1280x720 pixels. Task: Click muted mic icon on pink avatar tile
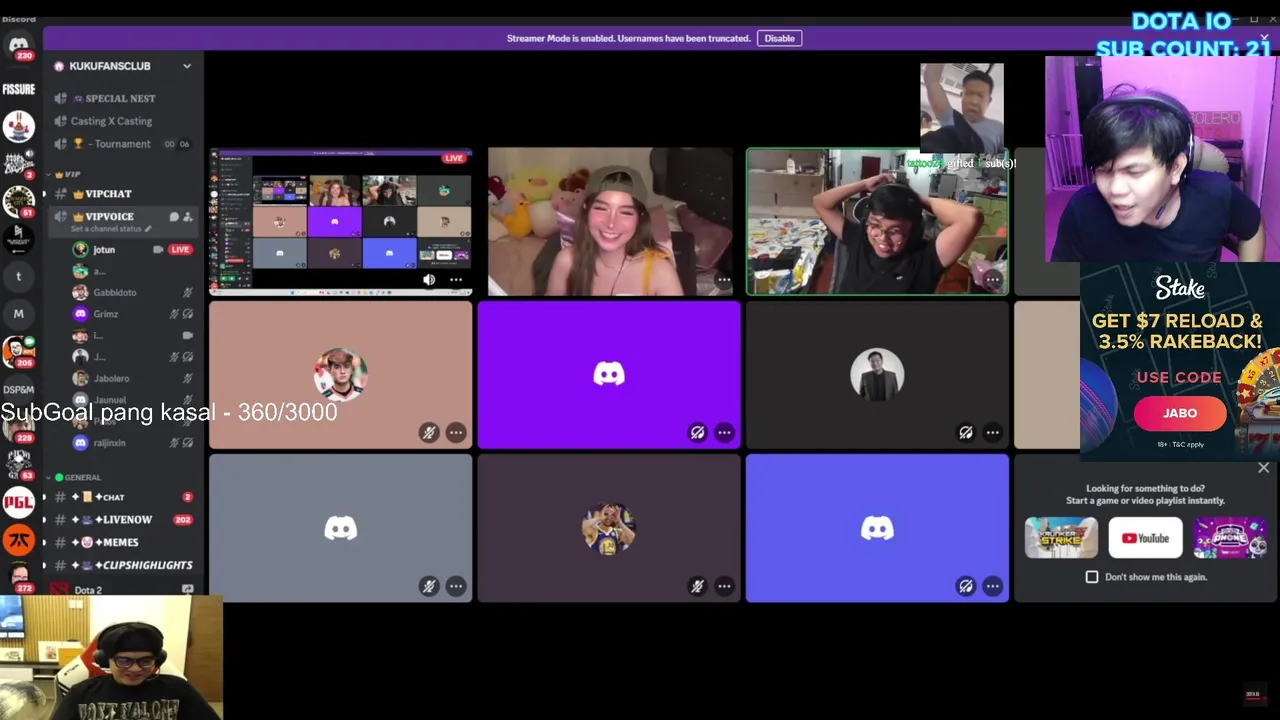429,433
